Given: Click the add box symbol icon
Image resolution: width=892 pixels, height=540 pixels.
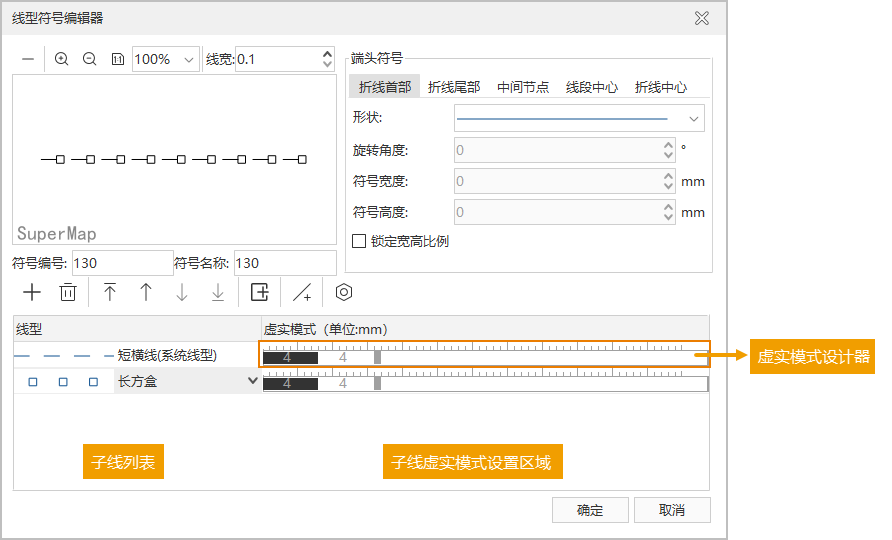Looking at the screenshot, I should (x=260, y=292).
